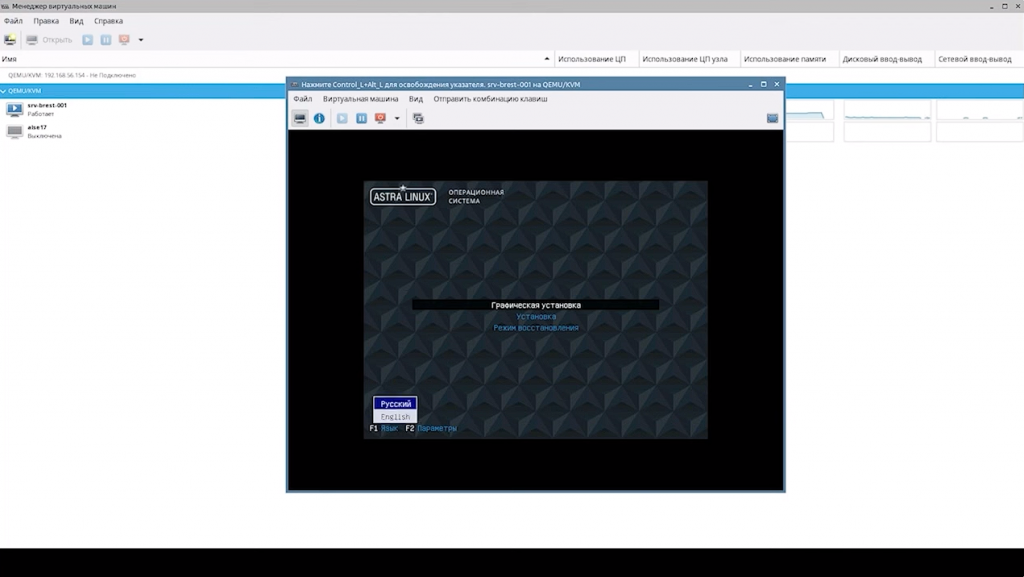Show the graphical console view icon

pyautogui.click(x=300, y=118)
